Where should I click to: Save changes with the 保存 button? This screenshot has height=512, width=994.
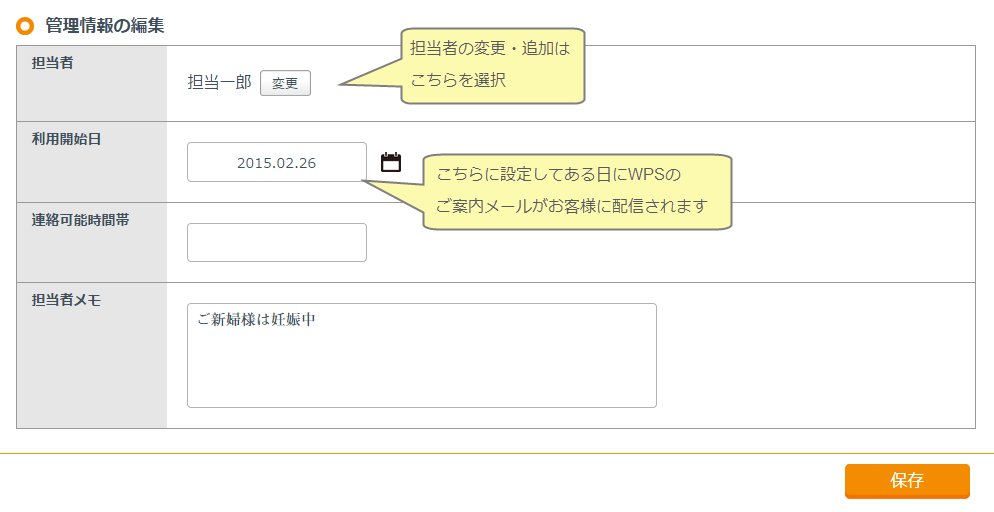pyautogui.click(x=906, y=480)
